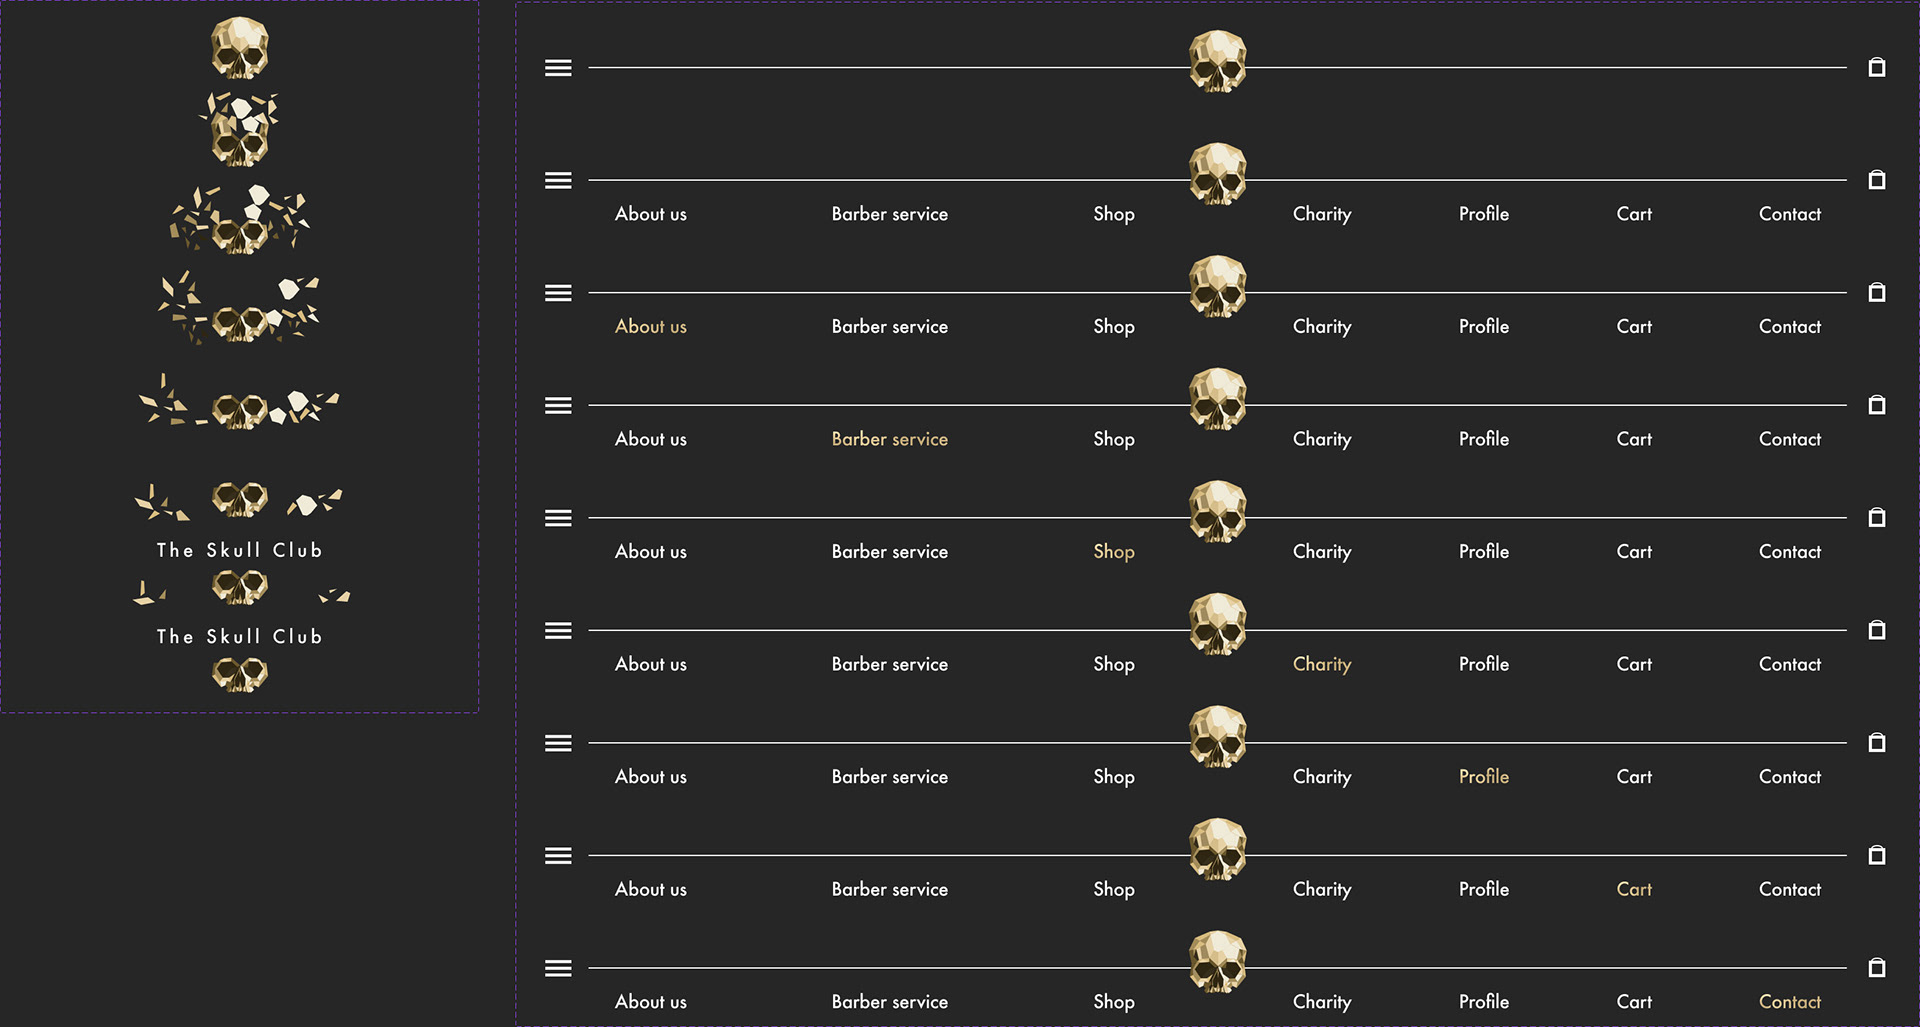Image resolution: width=1920 pixels, height=1027 pixels.
Task: Click the gold highlighted Shop menu item
Action: (1114, 552)
